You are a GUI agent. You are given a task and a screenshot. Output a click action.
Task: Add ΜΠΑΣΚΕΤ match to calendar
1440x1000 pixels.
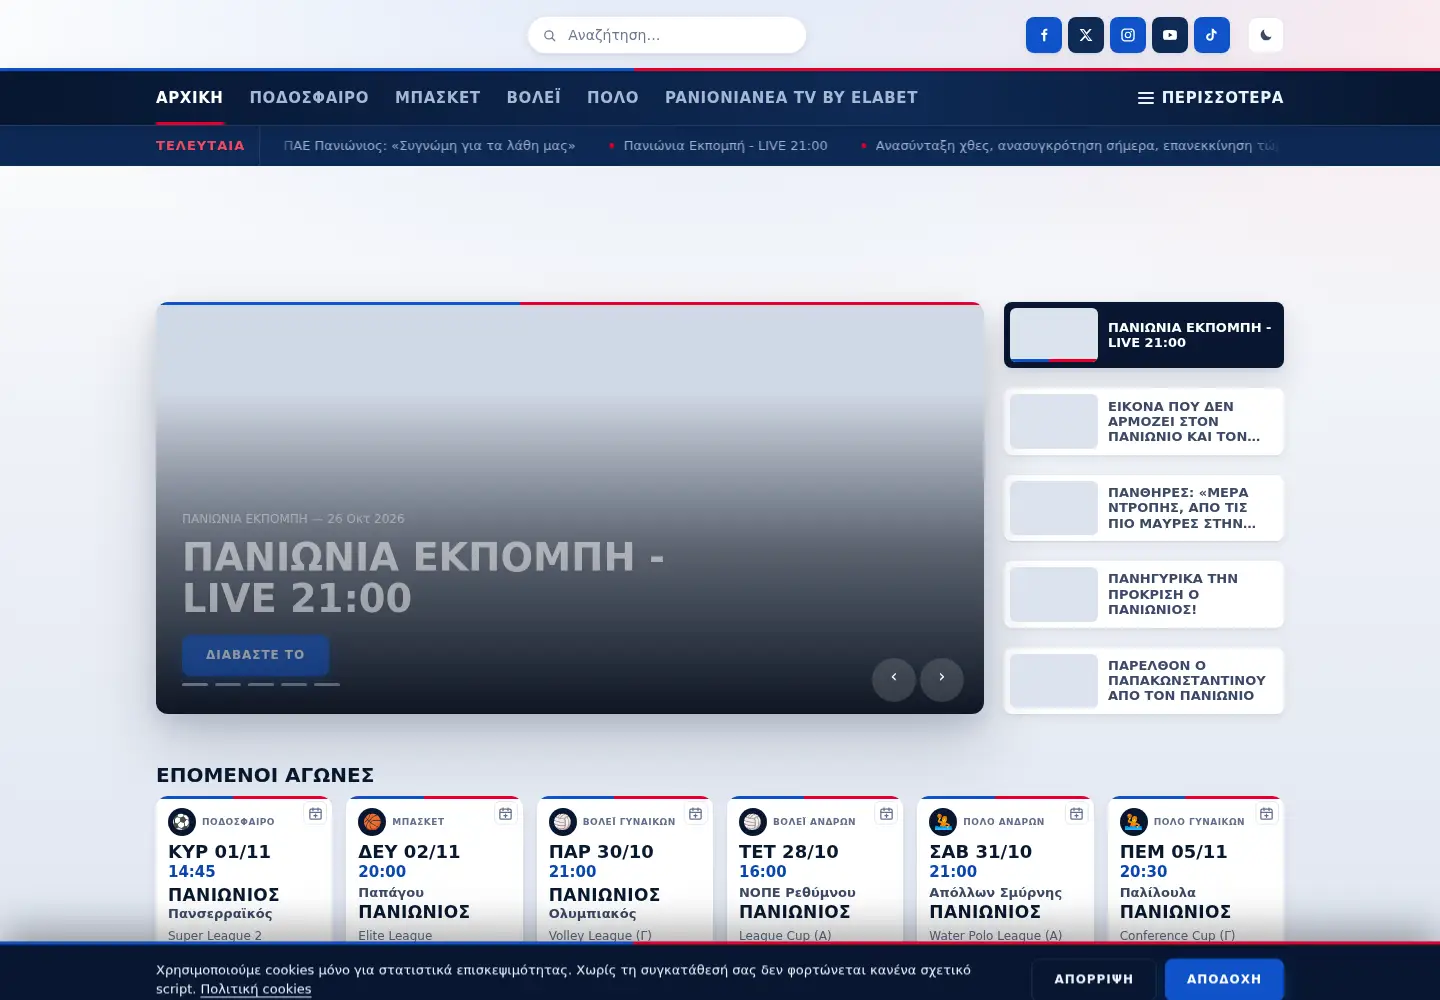506,814
